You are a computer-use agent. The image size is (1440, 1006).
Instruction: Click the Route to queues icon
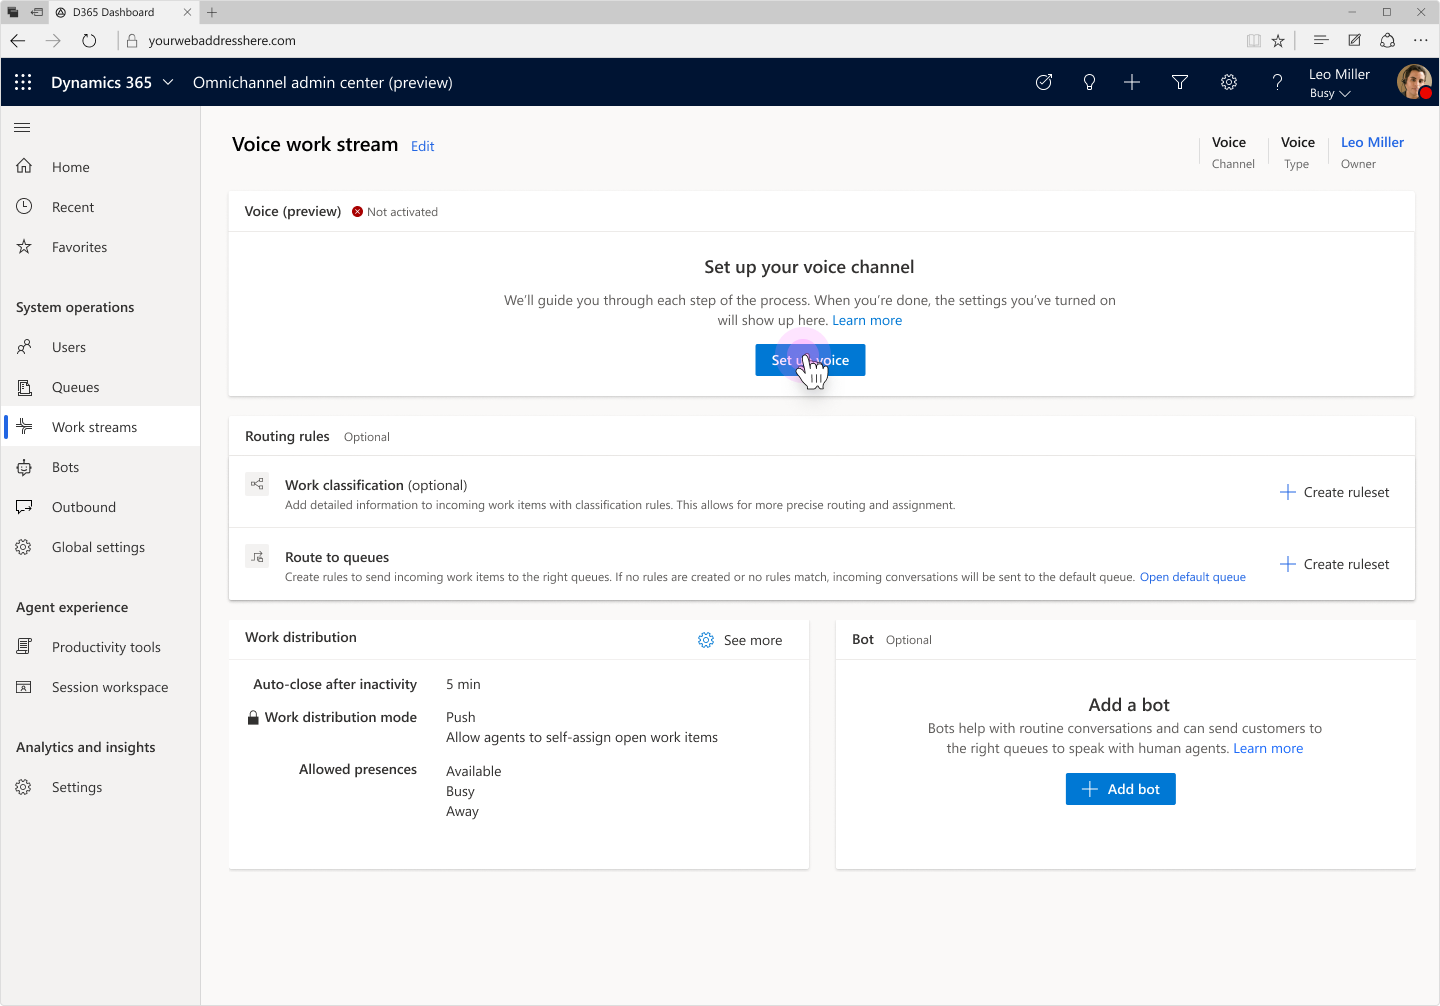tap(257, 556)
